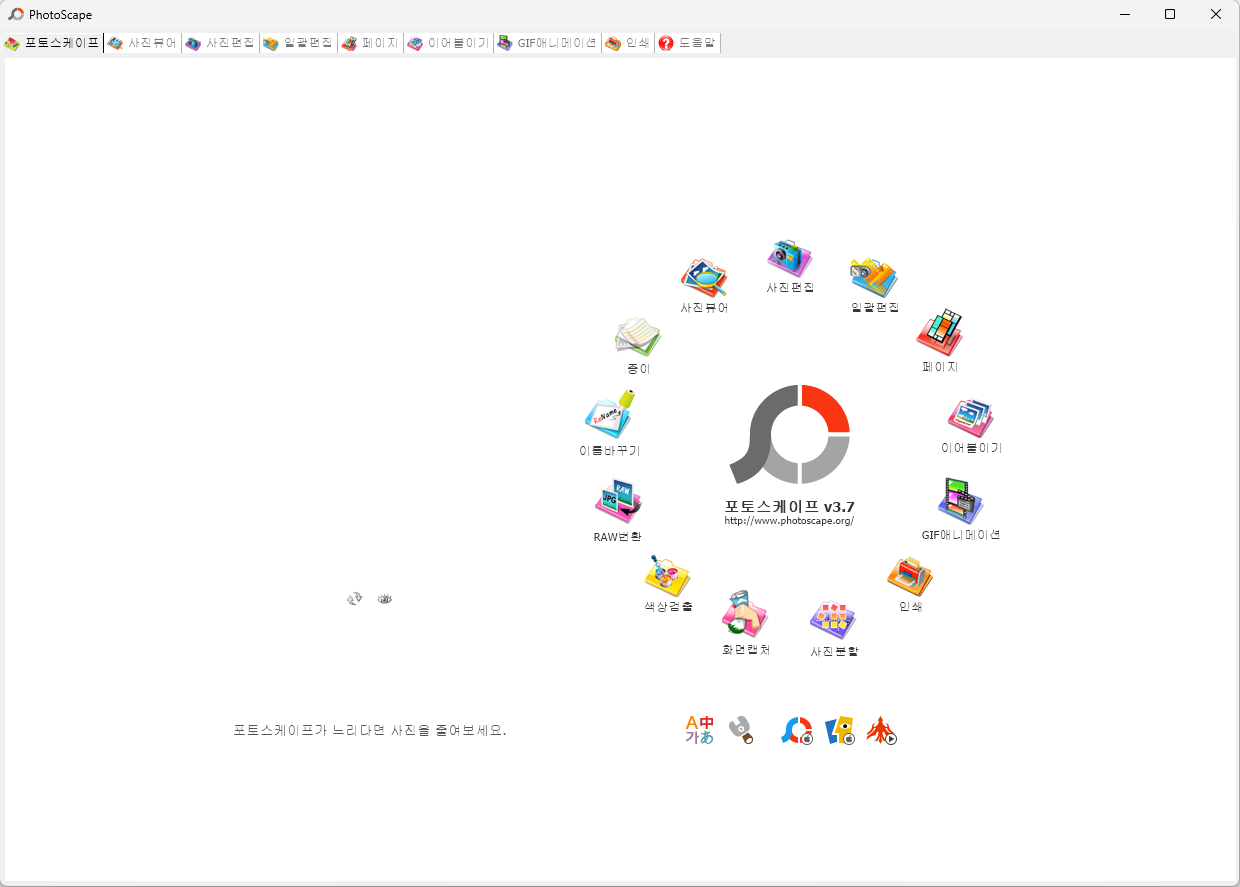This screenshot has width=1240, height=887.
Task: Select the 포토스케이프 tab
Action: pos(52,43)
